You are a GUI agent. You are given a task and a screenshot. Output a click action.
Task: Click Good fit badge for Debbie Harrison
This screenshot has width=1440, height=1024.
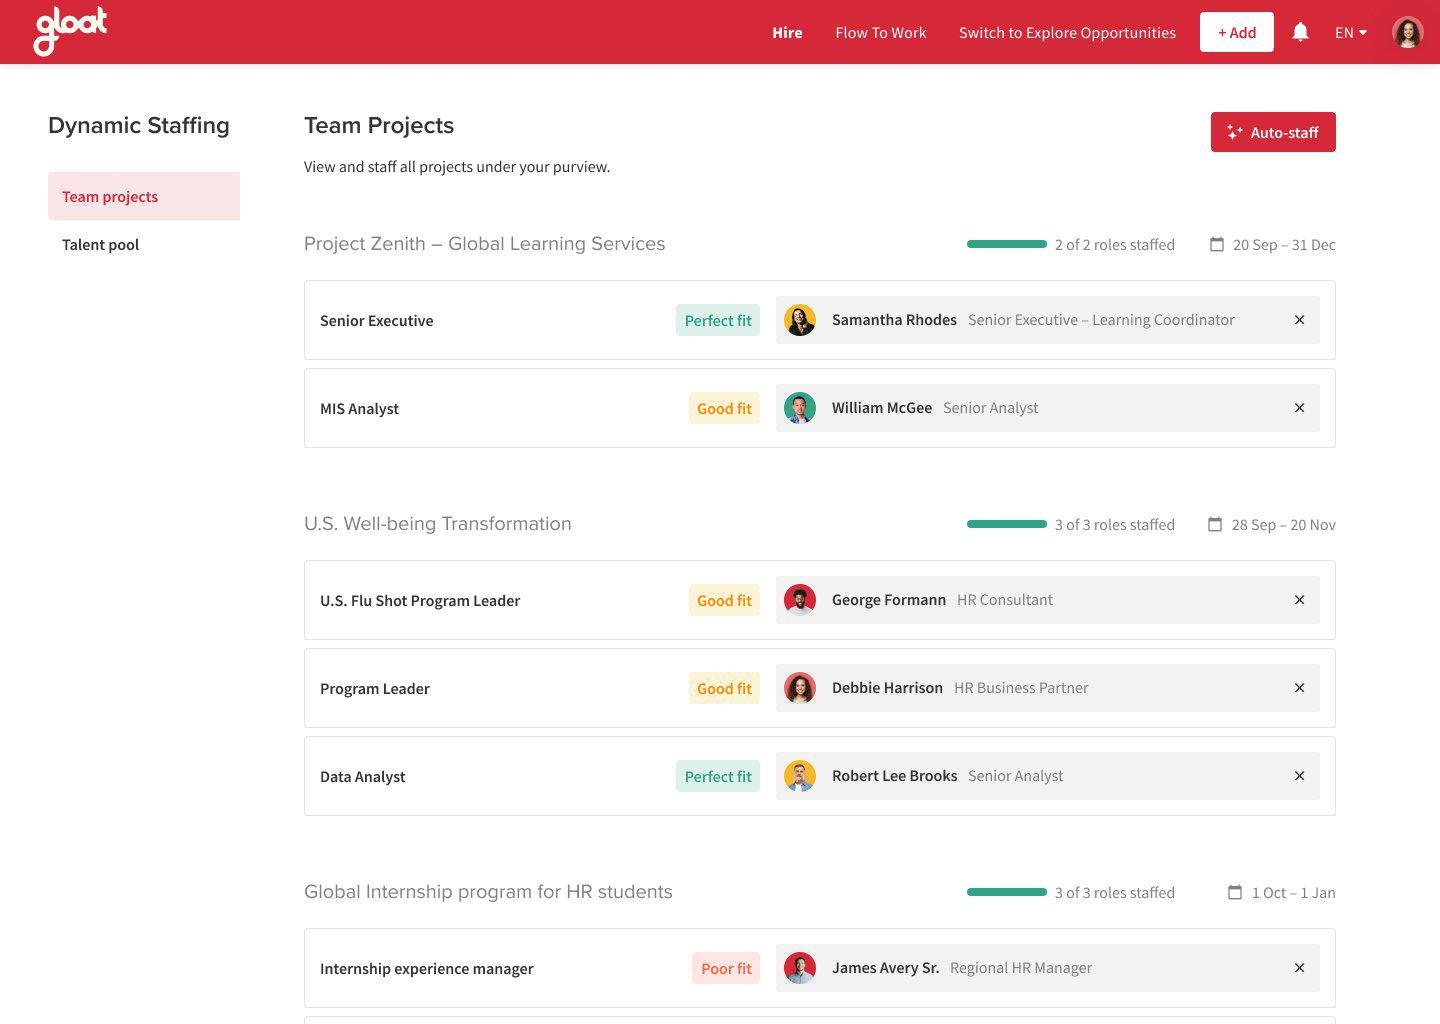click(x=724, y=688)
